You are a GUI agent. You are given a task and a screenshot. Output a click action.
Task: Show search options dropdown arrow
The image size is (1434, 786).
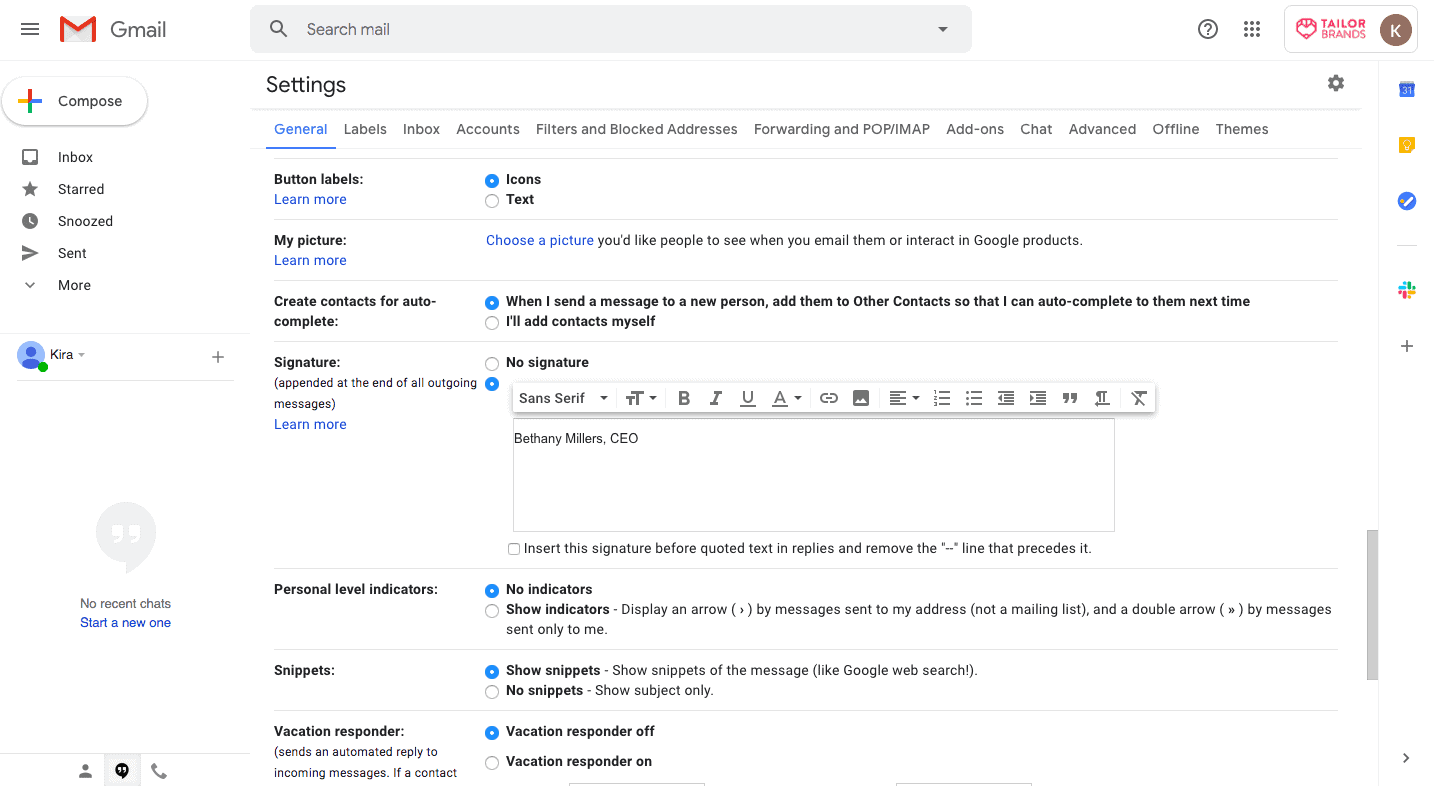(942, 29)
